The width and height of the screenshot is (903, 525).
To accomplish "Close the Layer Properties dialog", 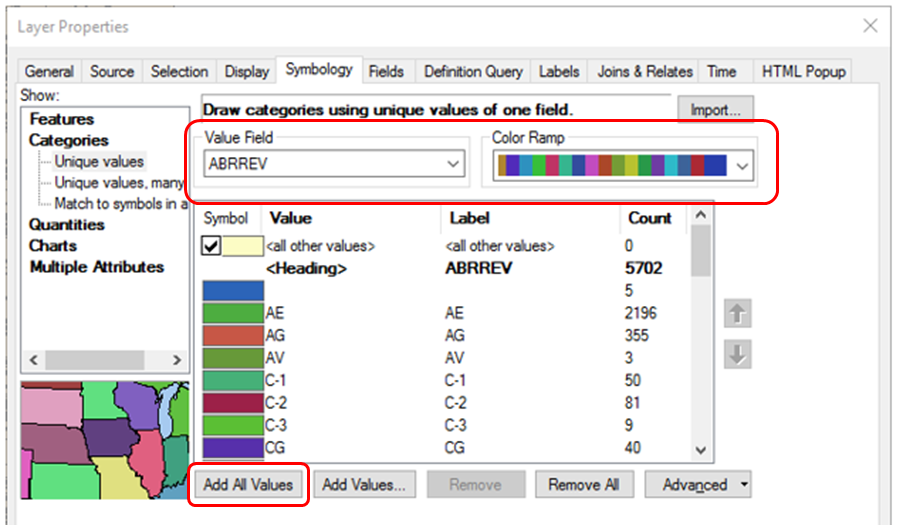I will [869, 26].
